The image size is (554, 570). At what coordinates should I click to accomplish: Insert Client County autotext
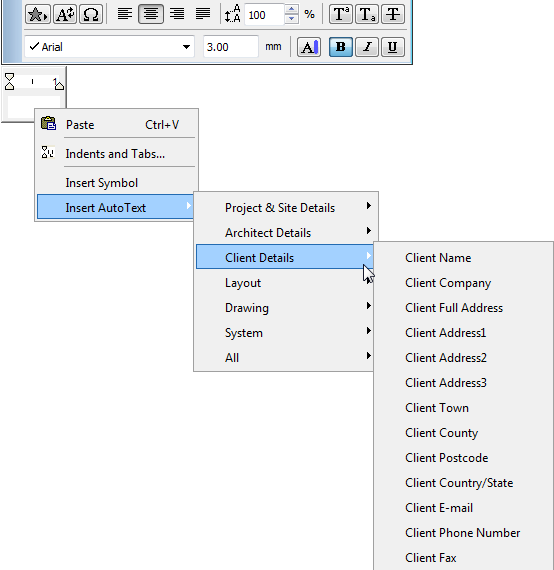463,433
